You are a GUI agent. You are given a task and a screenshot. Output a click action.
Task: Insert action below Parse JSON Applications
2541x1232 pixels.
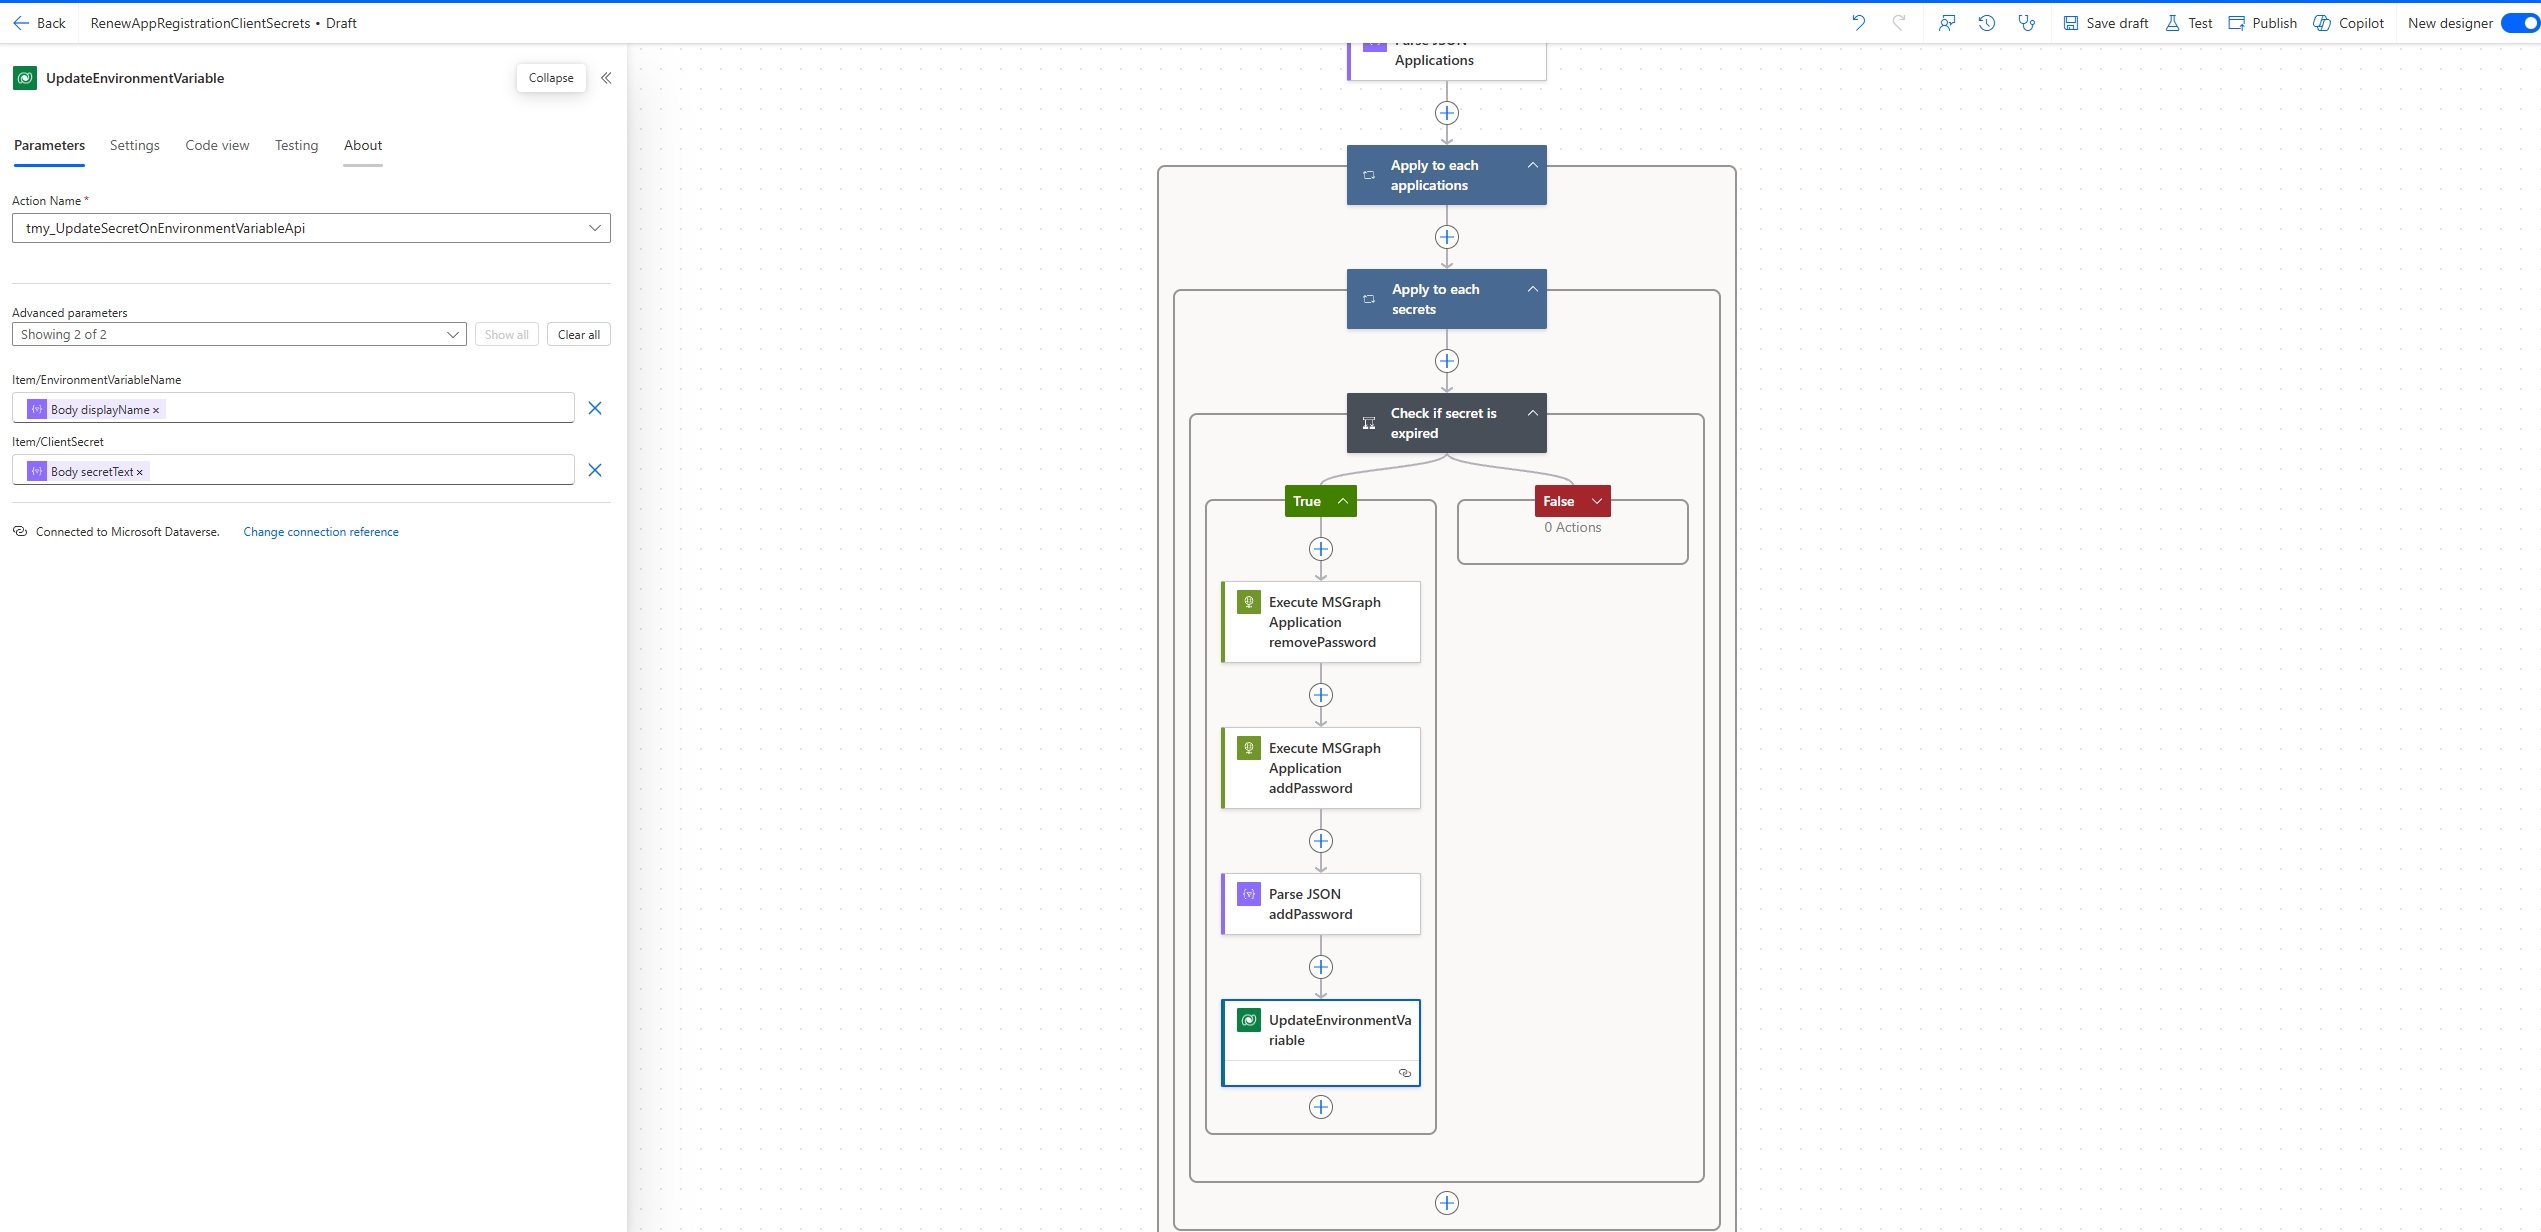1447,113
